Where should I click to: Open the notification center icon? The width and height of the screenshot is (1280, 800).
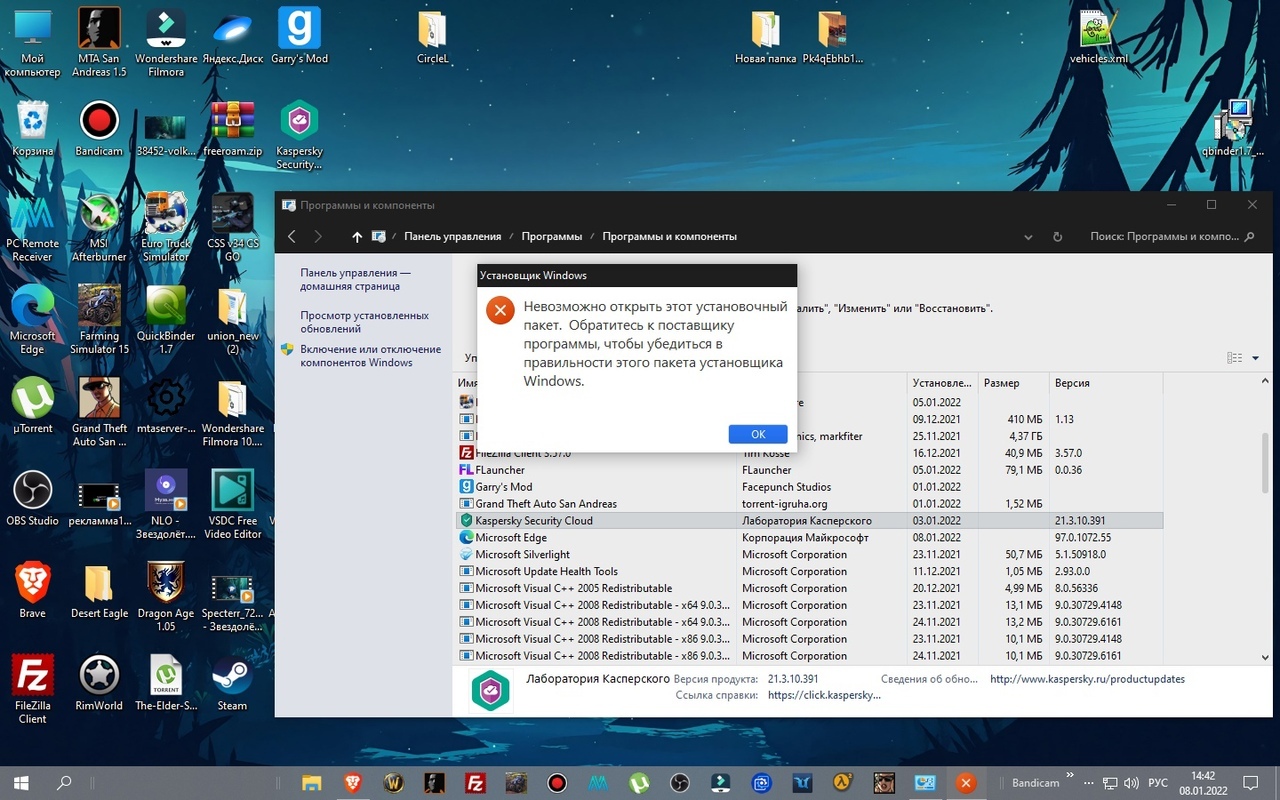click(1250, 783)
